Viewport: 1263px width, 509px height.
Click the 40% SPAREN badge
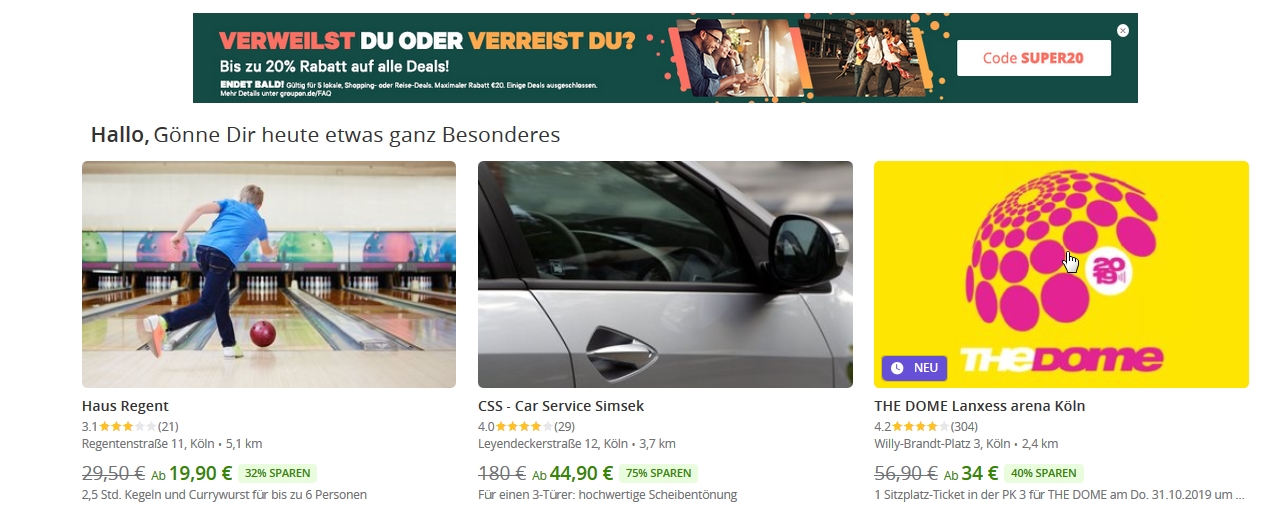coord(1043,473)
